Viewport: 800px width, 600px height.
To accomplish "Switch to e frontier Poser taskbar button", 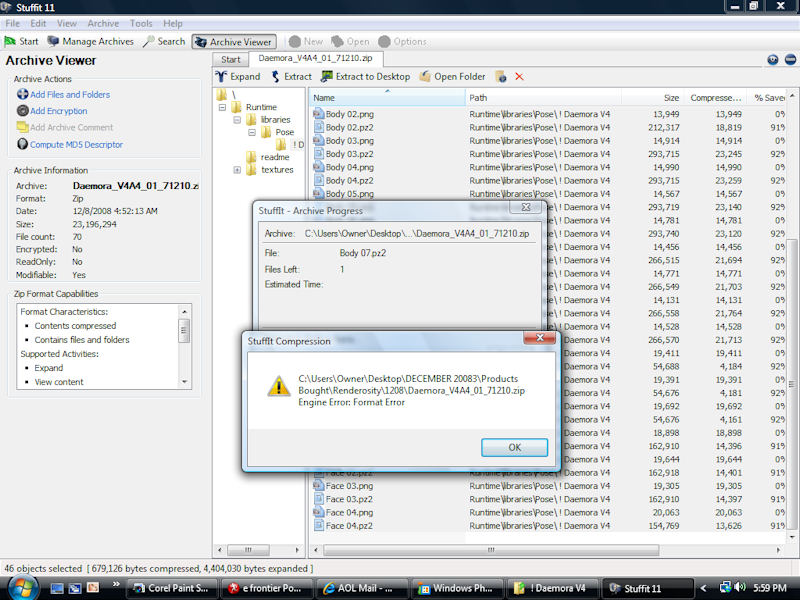I will 266,588.
